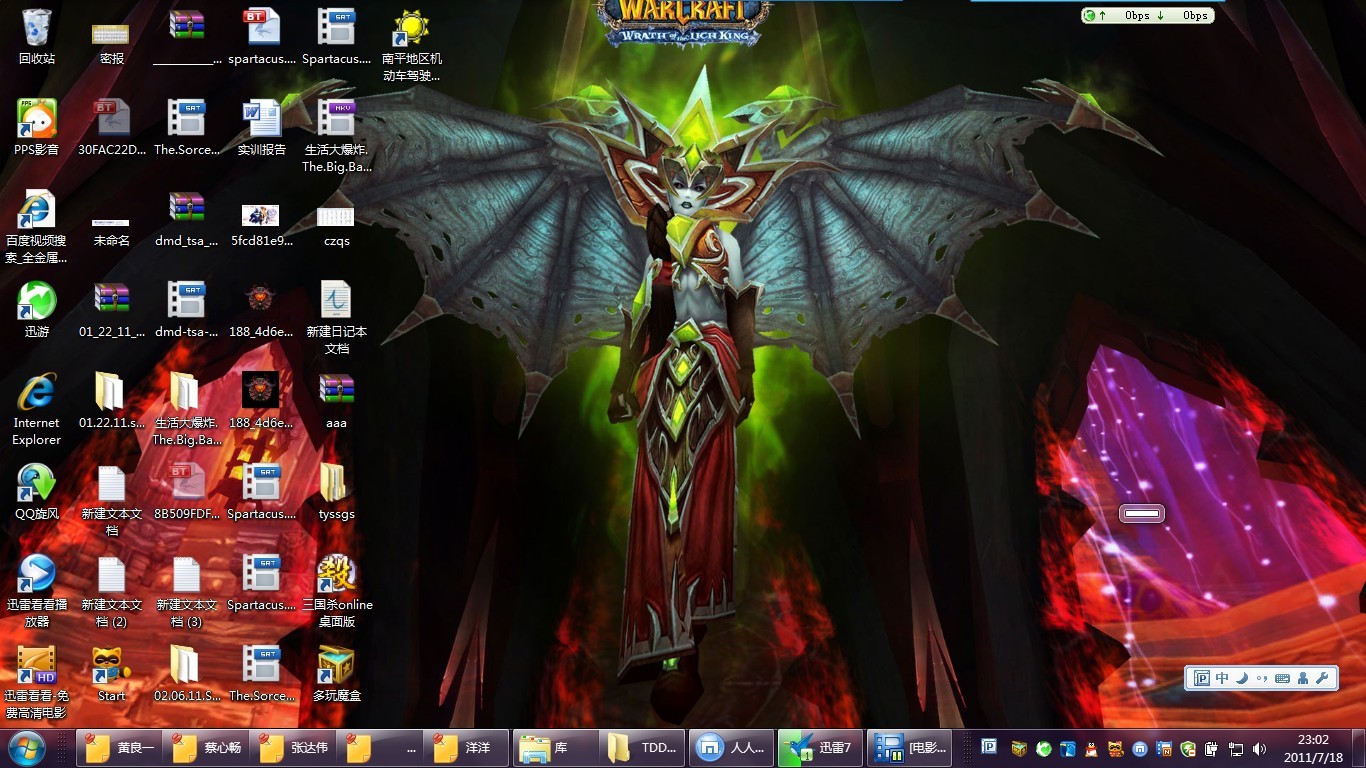Image resolution: width=1366 pixels, height=768 pixels.
Task: Select the 新建文本文档 (3) text file
Action: [x=186, y=591]
